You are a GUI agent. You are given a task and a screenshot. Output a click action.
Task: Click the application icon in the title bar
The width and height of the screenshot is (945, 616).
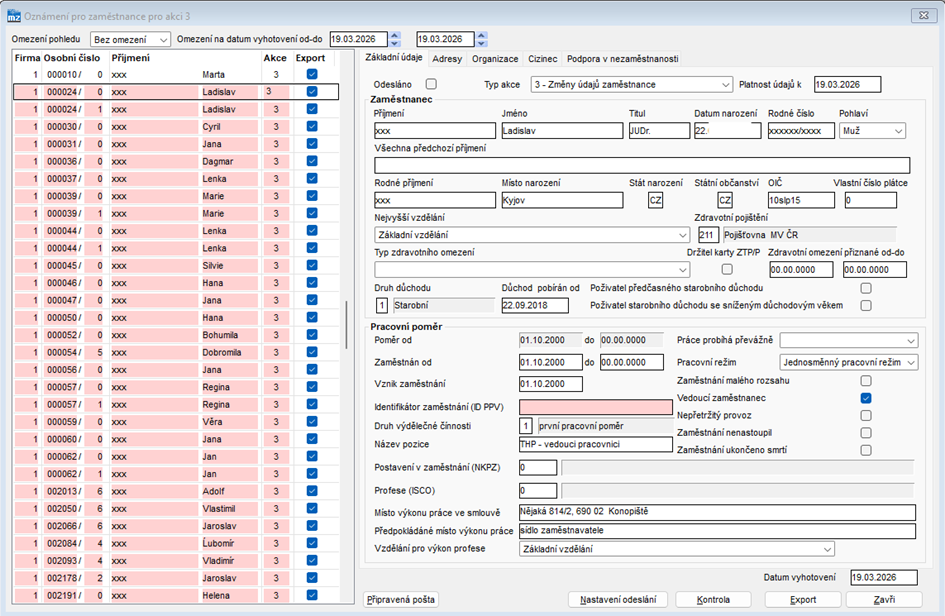tap(13, 16)
